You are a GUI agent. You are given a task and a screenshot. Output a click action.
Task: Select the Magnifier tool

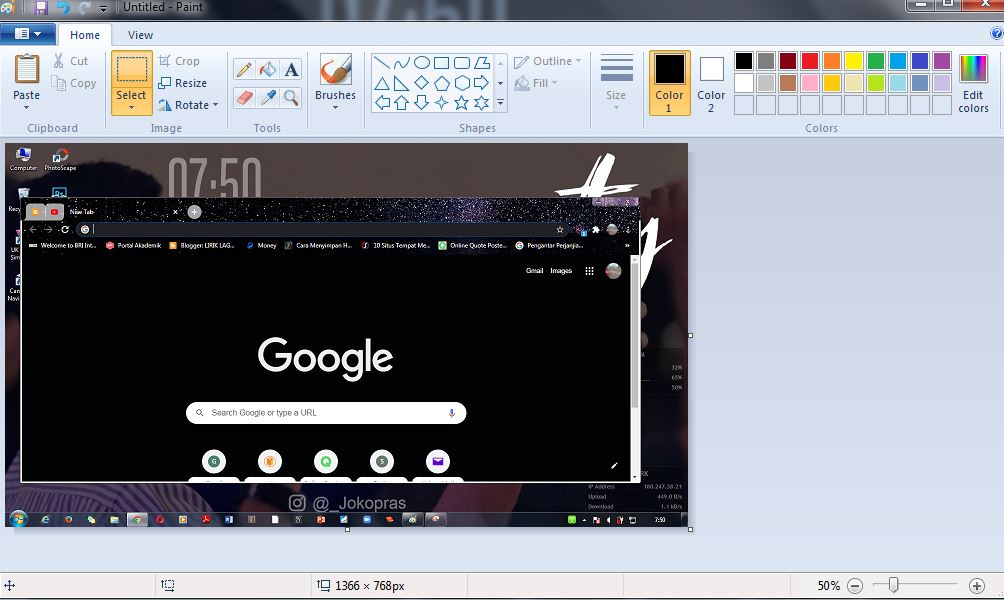tap(291, 97)
